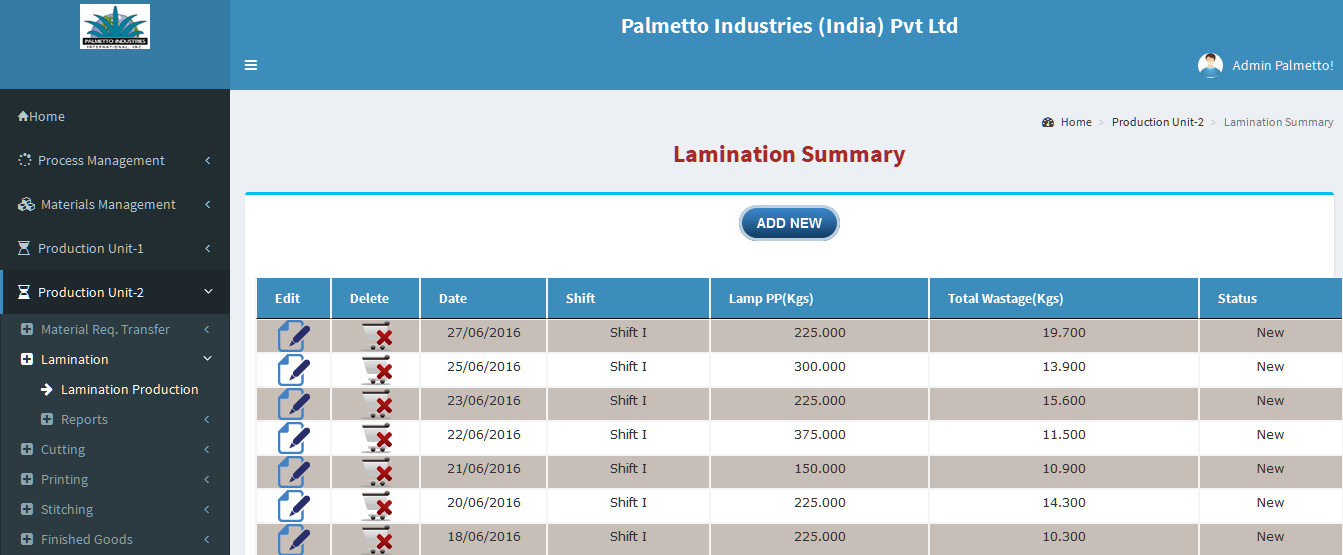Expand Material Req. Transfer chevron
1343x555 pixels.
[207, 329]
